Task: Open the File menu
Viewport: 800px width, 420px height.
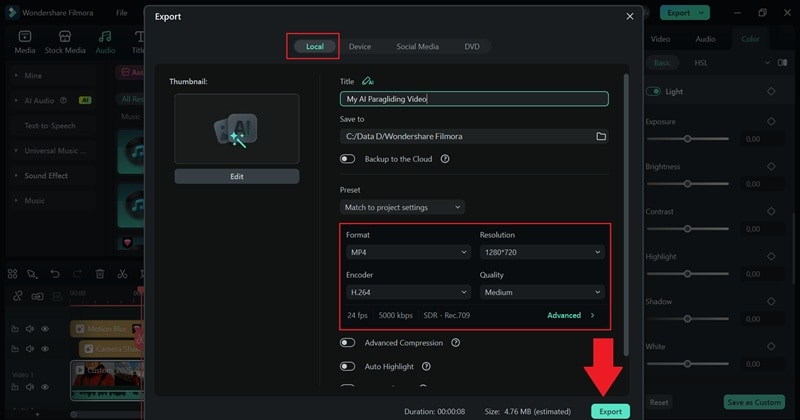Action: (121, 13)
